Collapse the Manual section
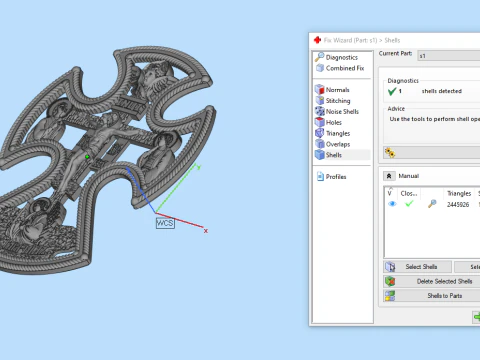Image resolution: width=480 pixels, height=360 pixels. [389, 176]
